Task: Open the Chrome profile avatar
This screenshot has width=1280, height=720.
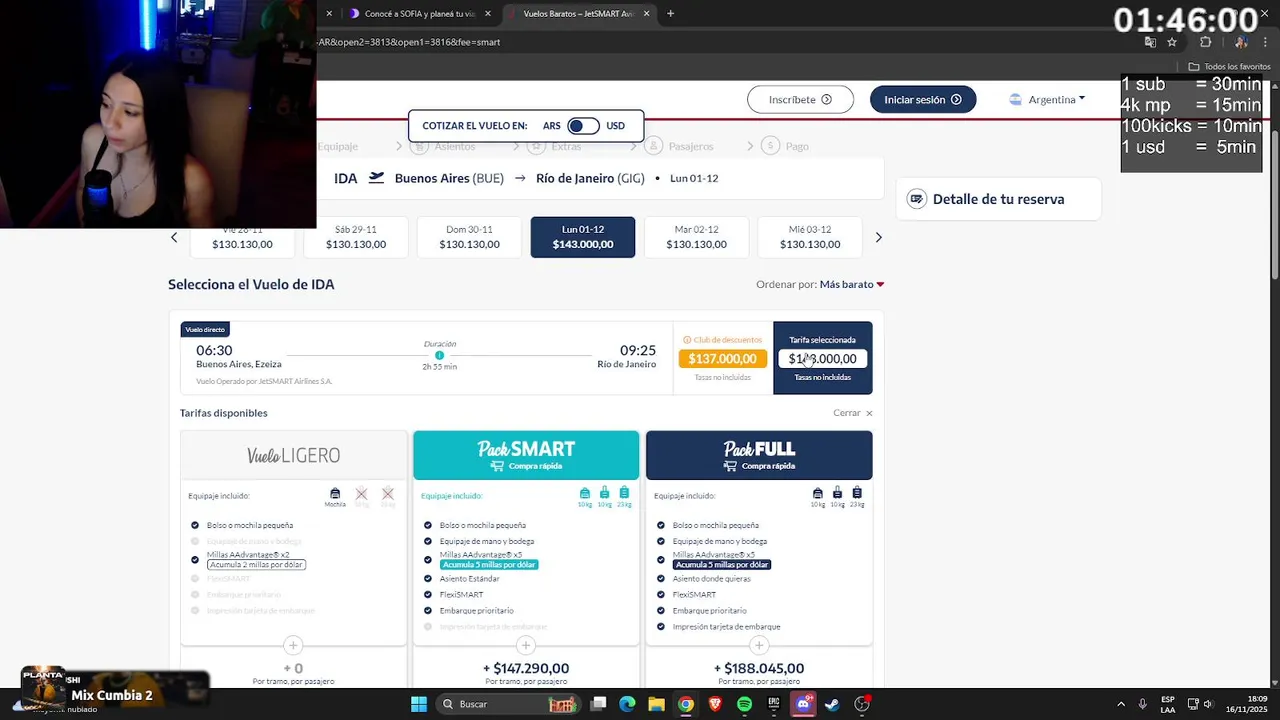Action: (1241, 42)
